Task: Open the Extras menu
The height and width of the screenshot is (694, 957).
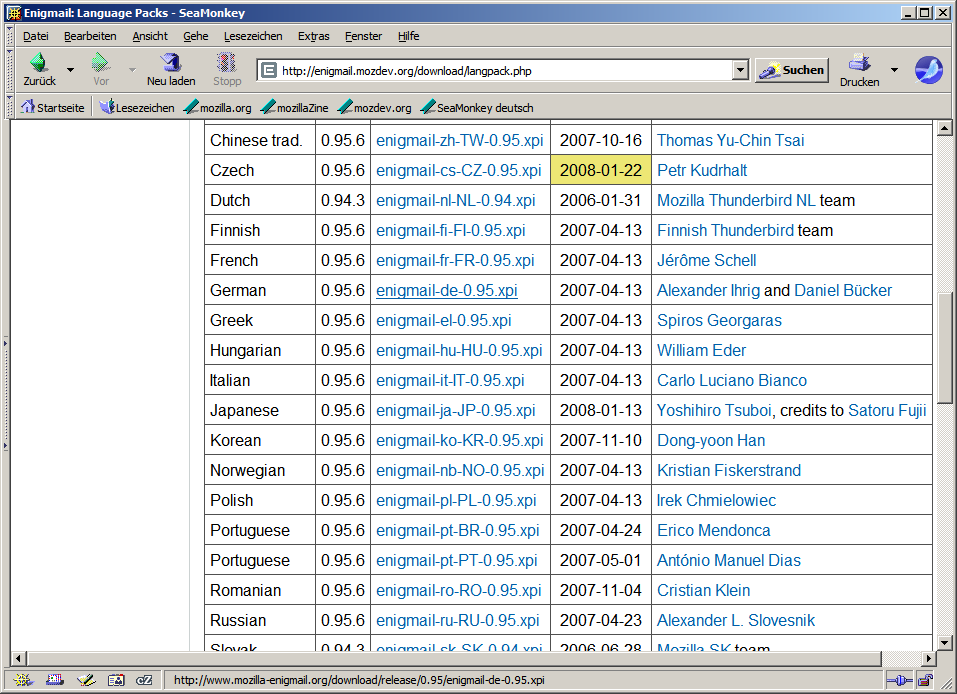Action: (313, 36)
